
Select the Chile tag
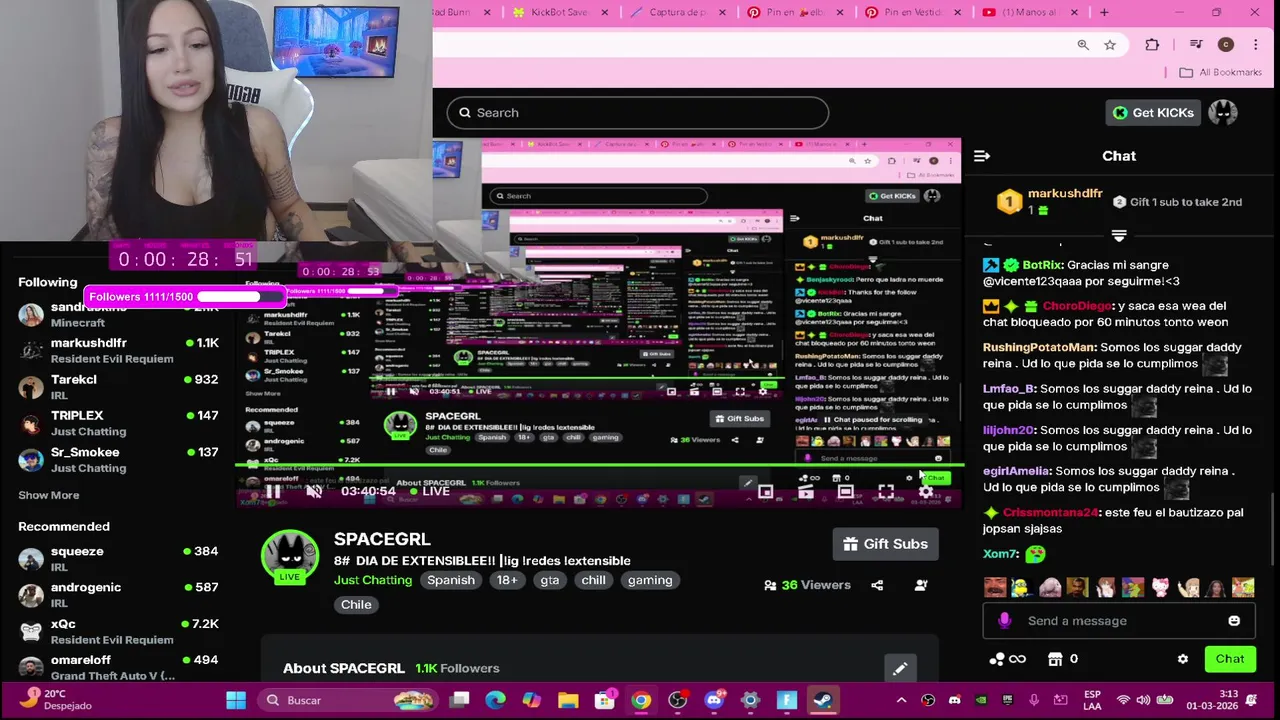[x=356, y=605]
